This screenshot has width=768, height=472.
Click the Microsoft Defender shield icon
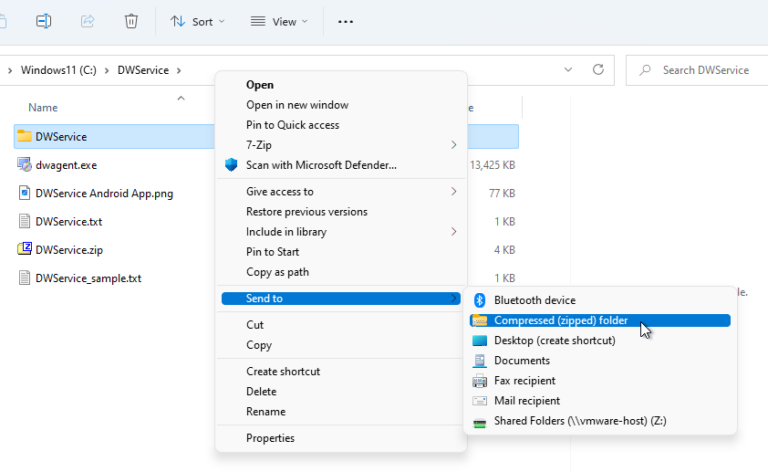click(231, 165)
